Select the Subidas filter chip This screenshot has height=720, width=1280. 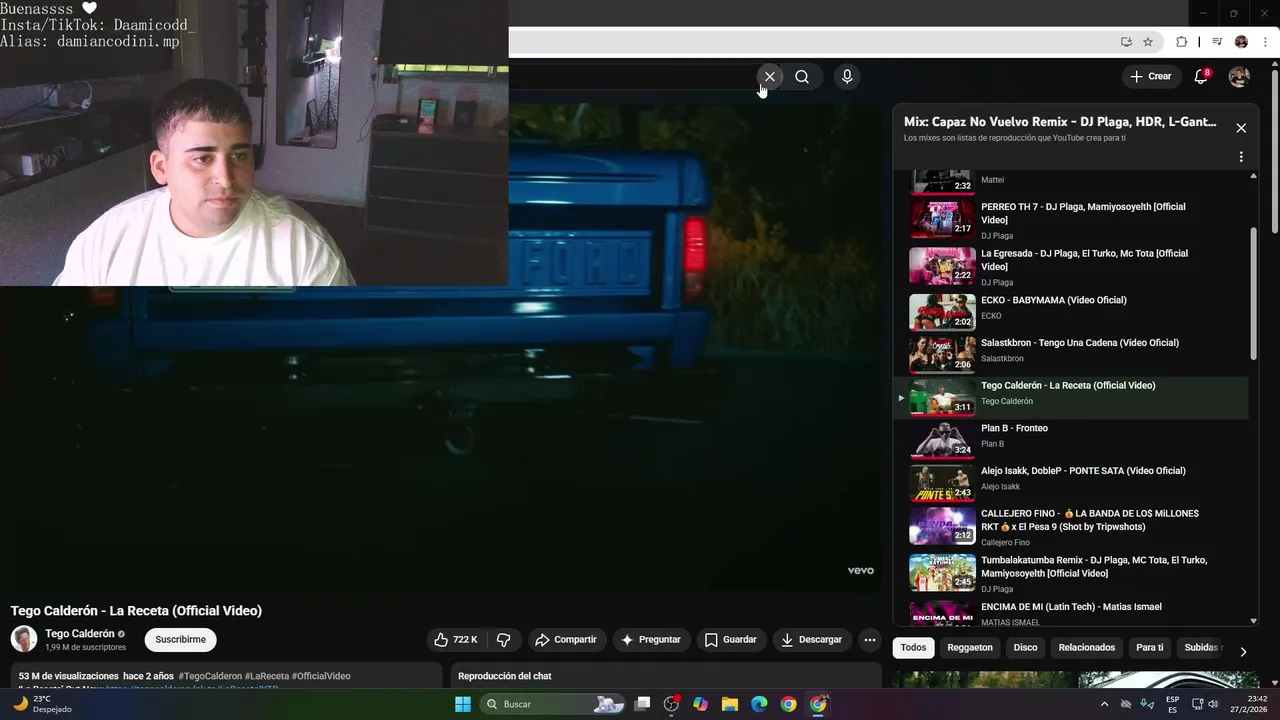tap(1200, 648)
